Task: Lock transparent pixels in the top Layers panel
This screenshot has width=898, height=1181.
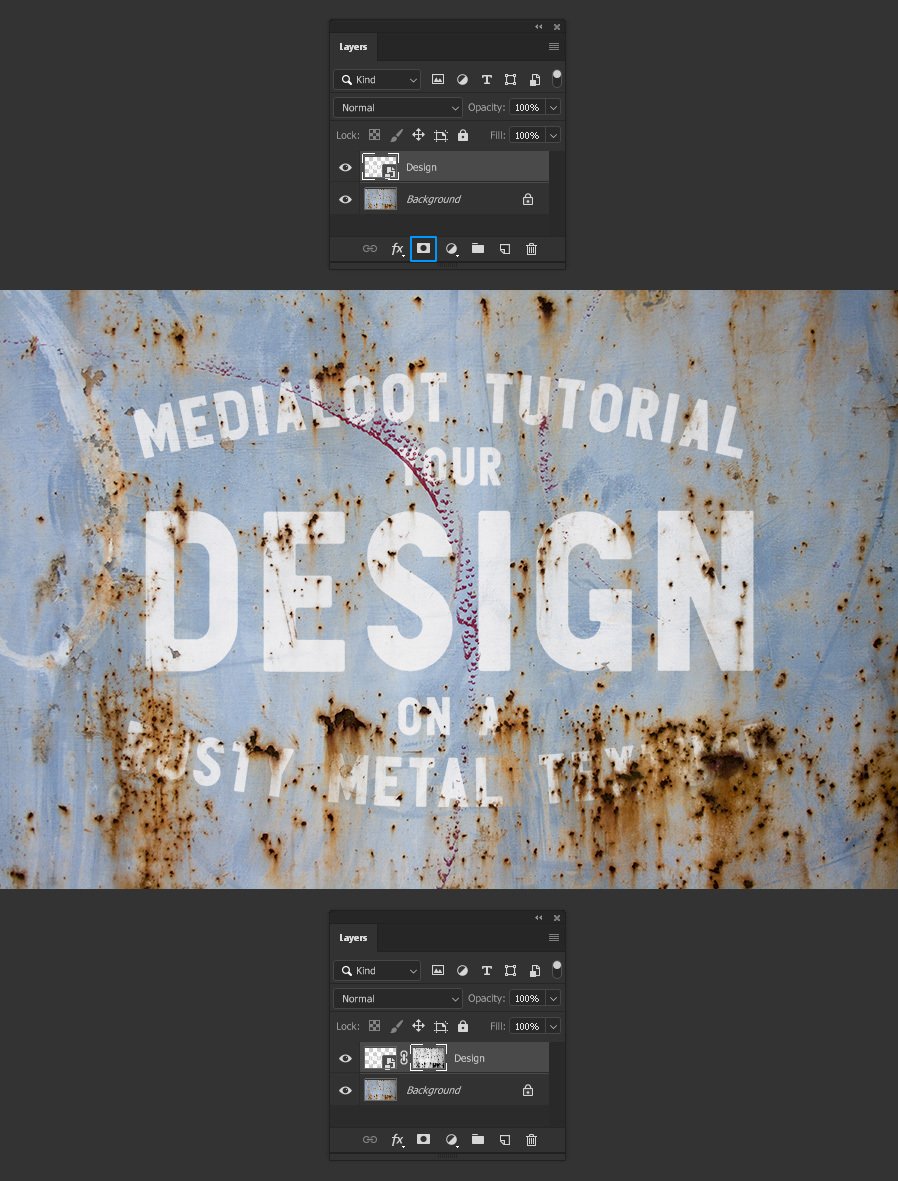Action: click(374, 136)
